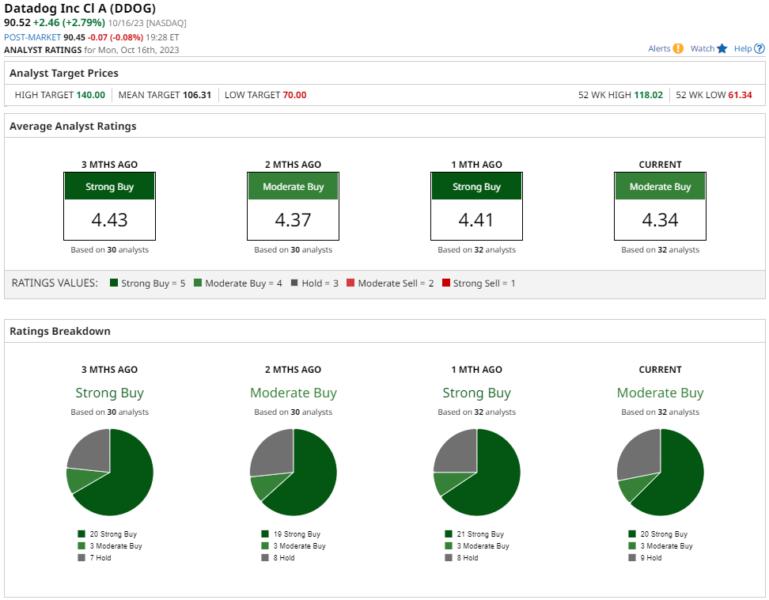Click the 4.37 rating box

click(293, 206)
